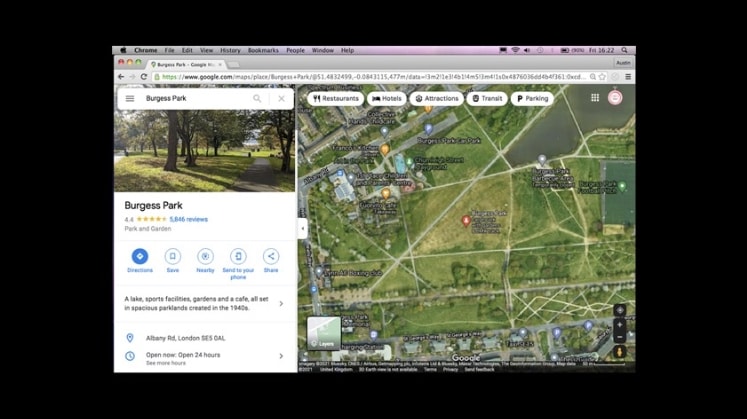The height and width of the screenshot is (419, 747).
Task: Filter map by Restaurants
Action: coord(336,99)
